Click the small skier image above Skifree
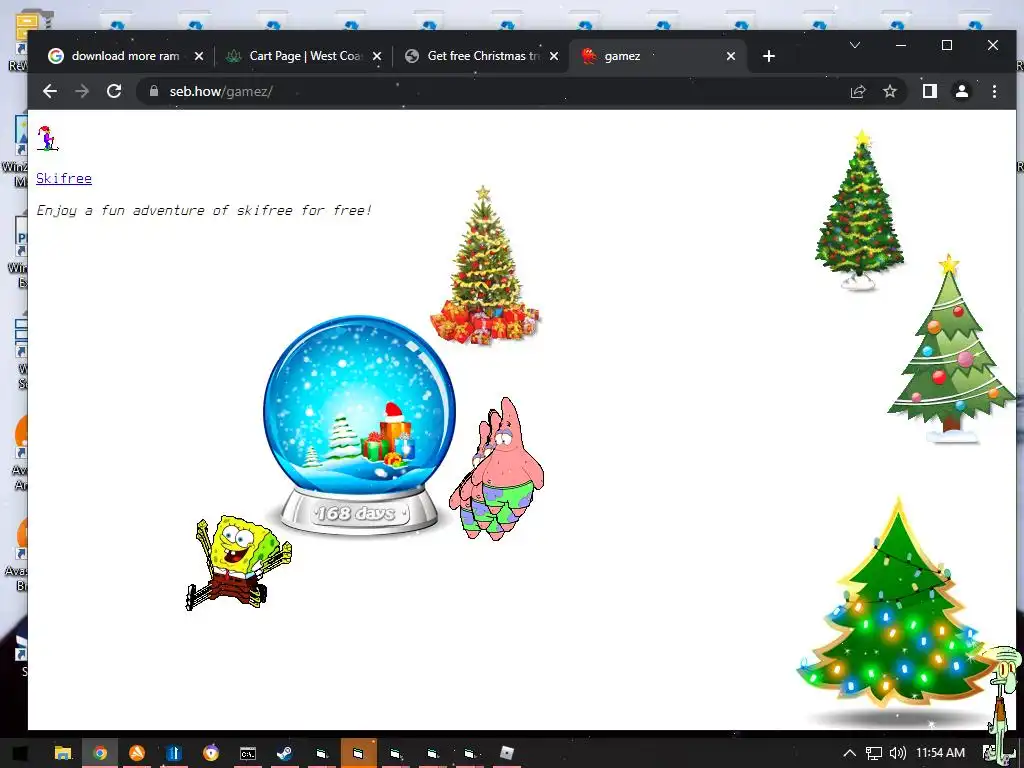 click(x=47, y=138)
